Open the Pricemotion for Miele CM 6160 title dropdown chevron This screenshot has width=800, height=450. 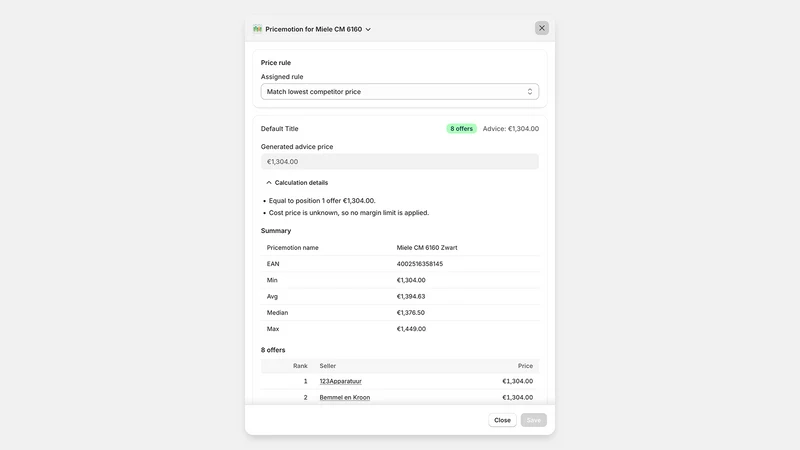click(x=368, y=30)
